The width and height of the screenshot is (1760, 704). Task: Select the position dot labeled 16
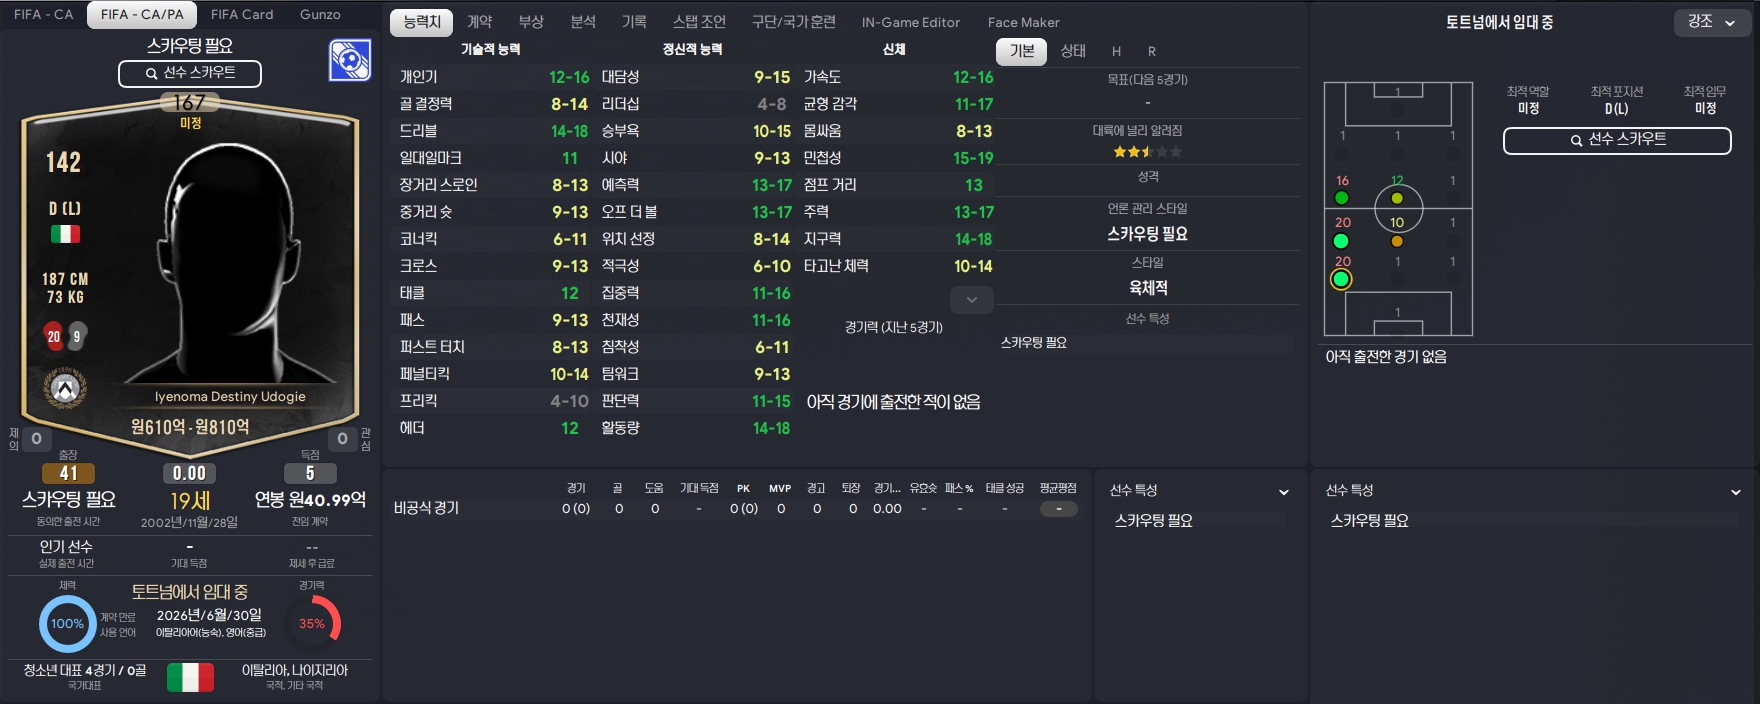(1342, 198)
